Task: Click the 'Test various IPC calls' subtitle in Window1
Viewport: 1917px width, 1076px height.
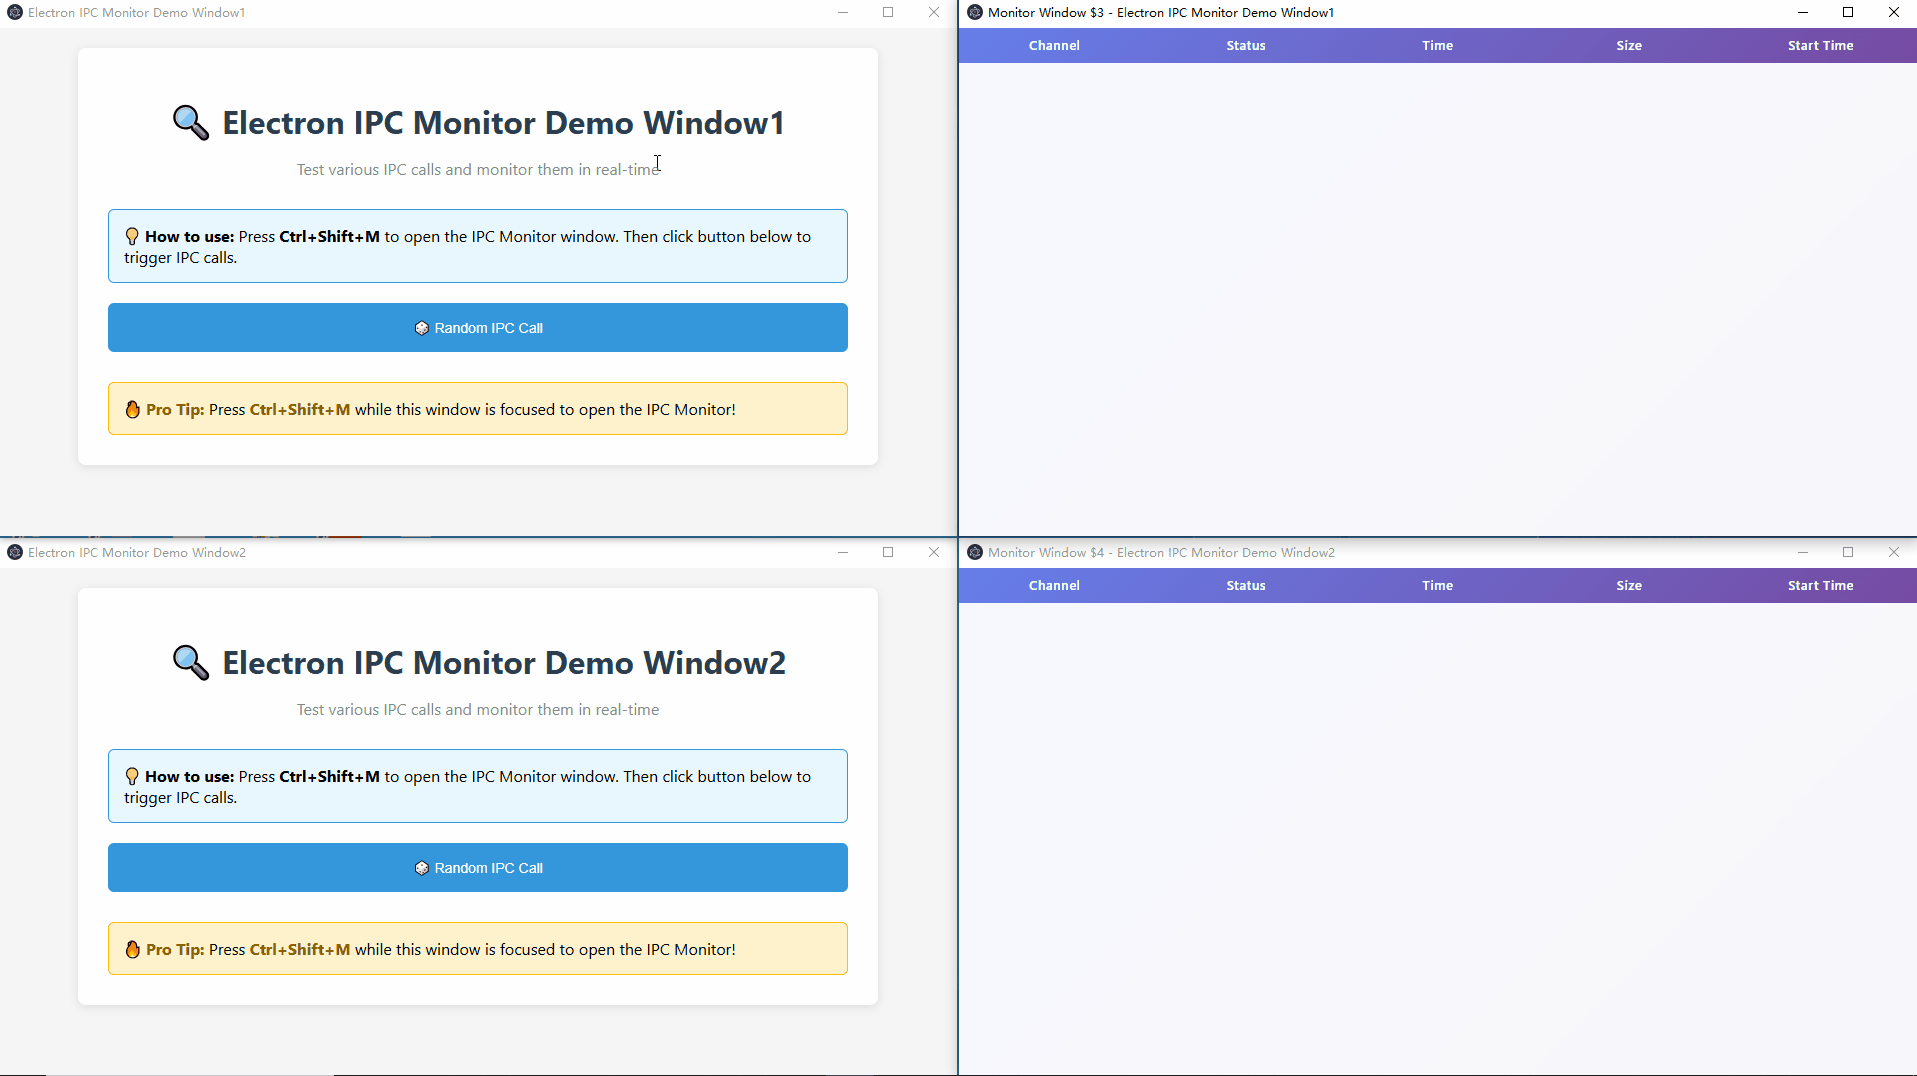Action: coord(478,170)
